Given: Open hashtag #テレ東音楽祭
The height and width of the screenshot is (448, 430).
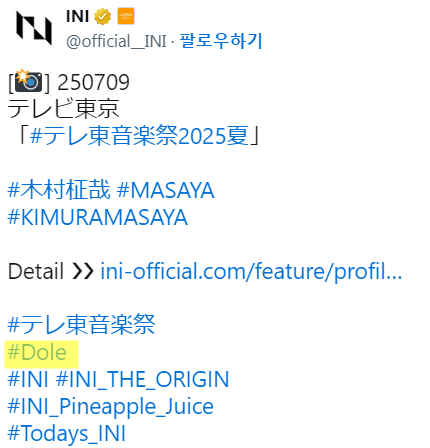Looking at the screenshot, I should 81,324.
